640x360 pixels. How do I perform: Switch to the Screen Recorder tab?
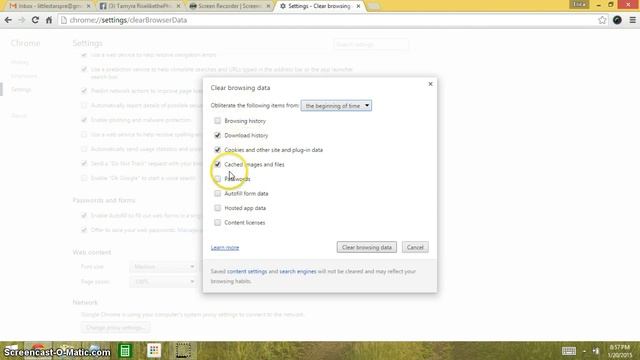pyautogui.click(x=229, y=6)
